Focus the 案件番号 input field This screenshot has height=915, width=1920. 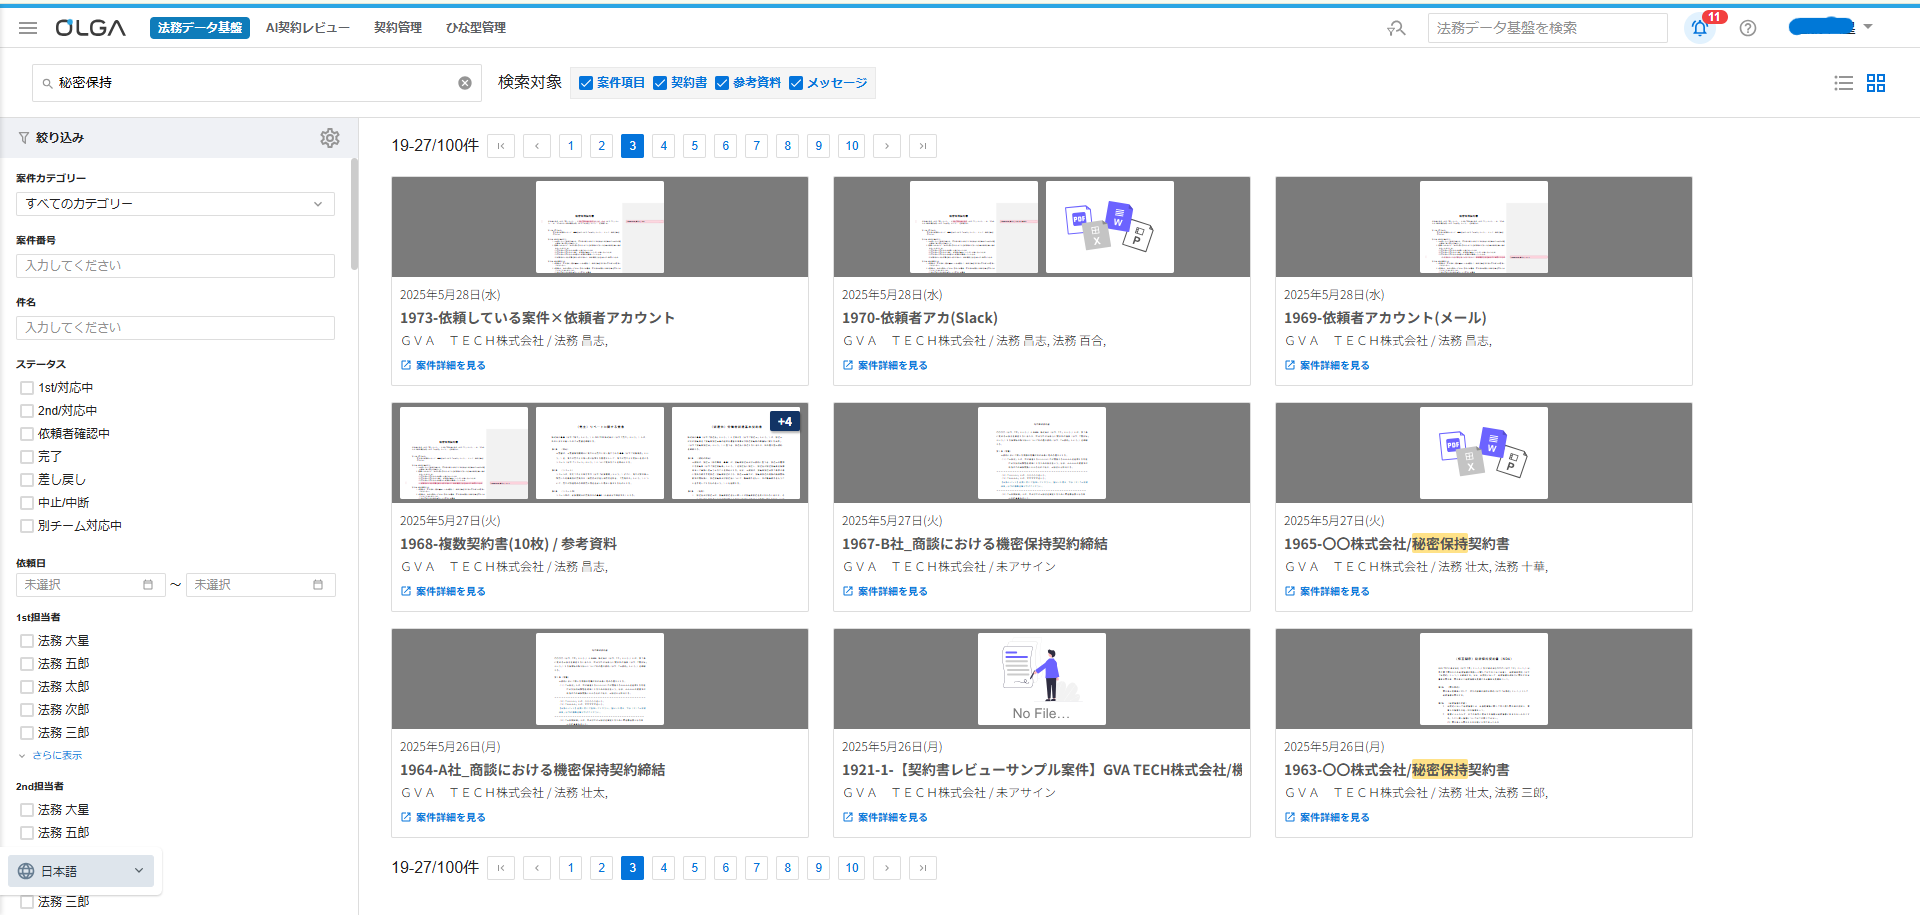[x=175, y=266]
